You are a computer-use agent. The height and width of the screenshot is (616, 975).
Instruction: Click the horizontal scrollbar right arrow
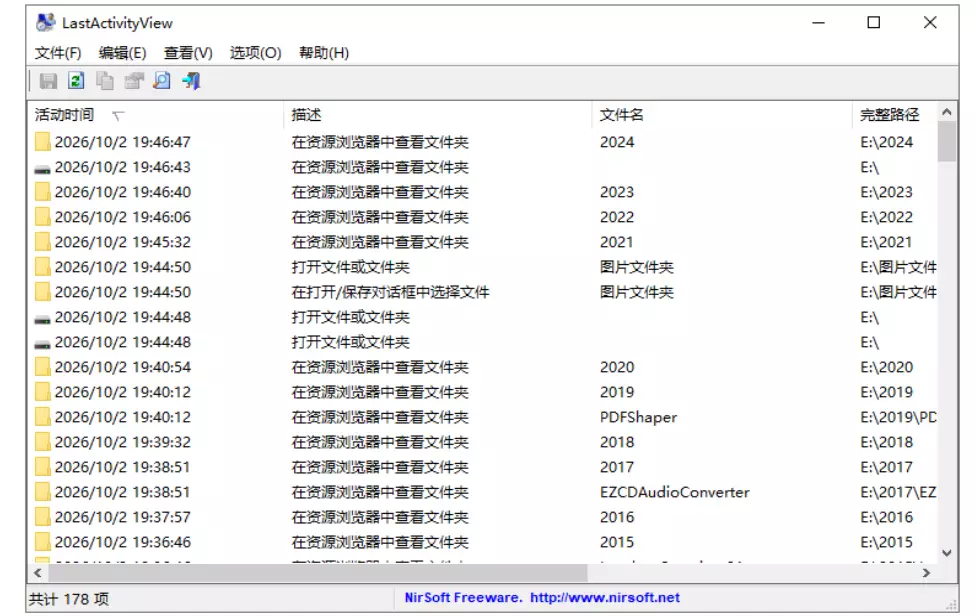926,573
